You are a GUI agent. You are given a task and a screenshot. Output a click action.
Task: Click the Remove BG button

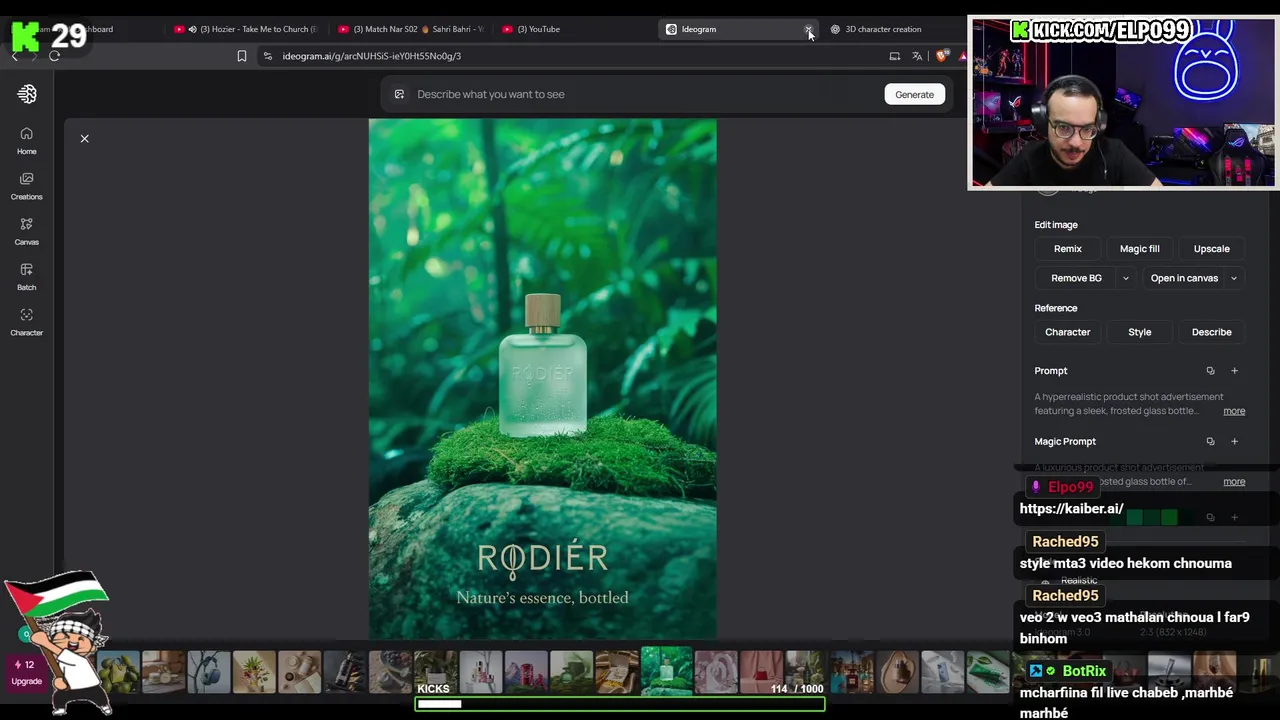click(x=1076, y=278)
